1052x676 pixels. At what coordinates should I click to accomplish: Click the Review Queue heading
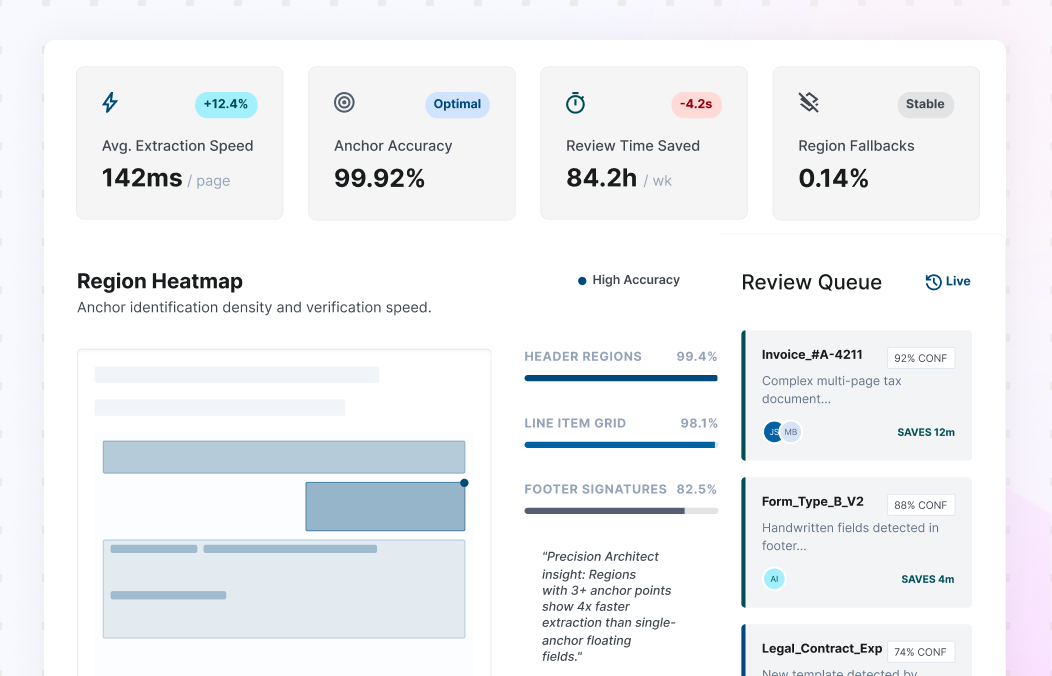point(812,282)
